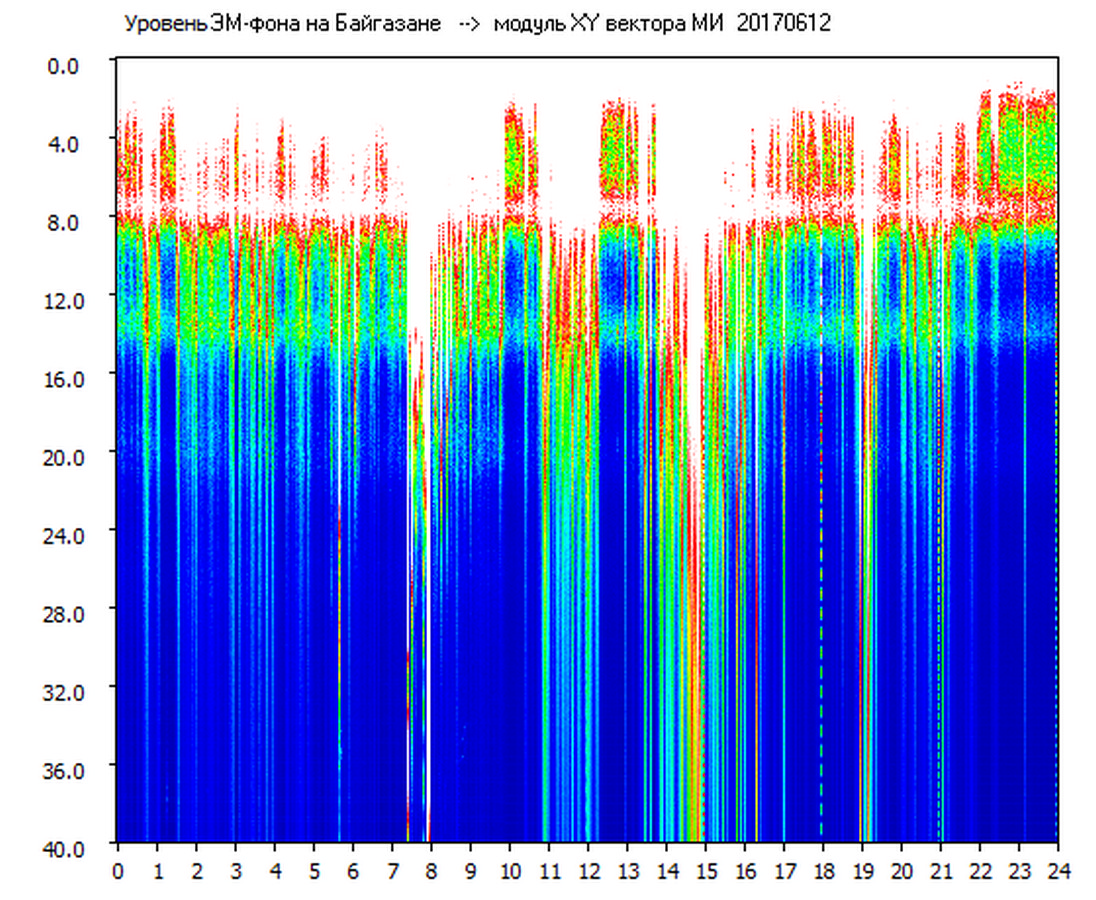Click the hour 15 tick label
This screenshot has height=900, width=1096.
click(x=705, y=870)
